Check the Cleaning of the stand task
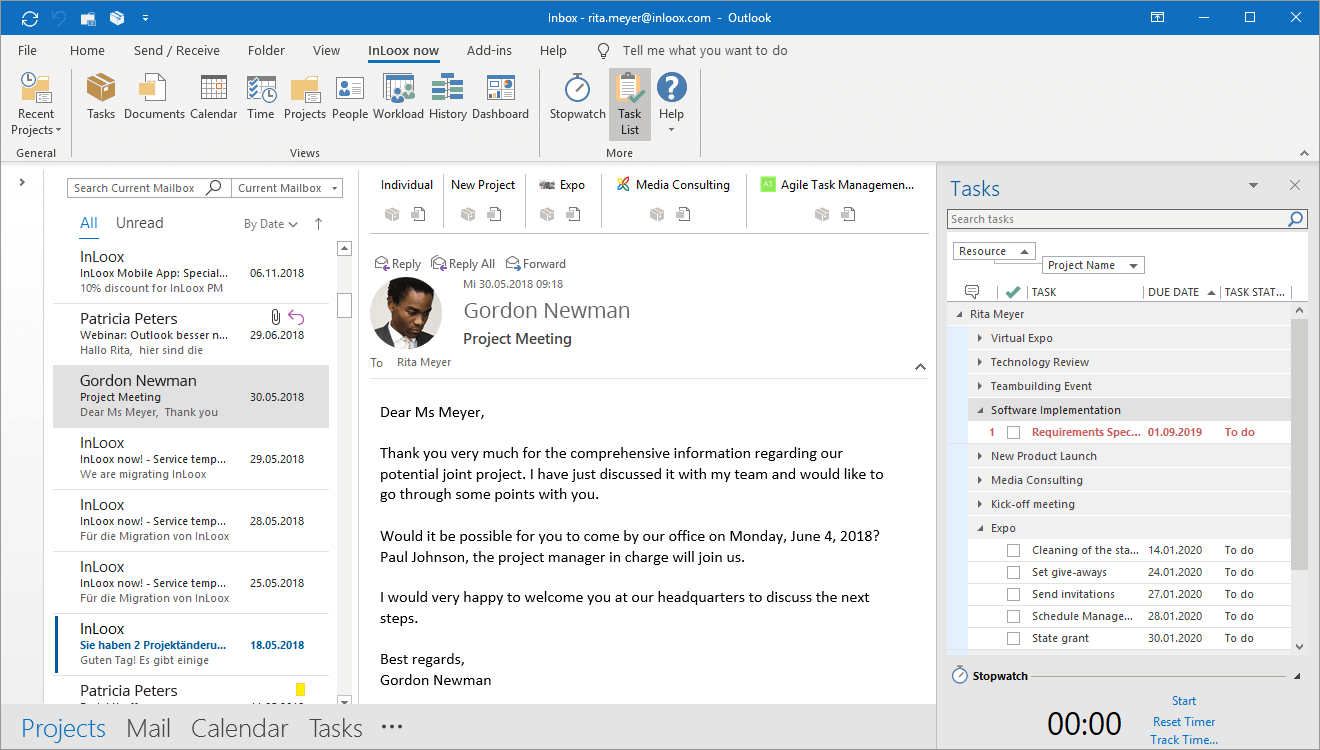 click(x=1014, y=551)
